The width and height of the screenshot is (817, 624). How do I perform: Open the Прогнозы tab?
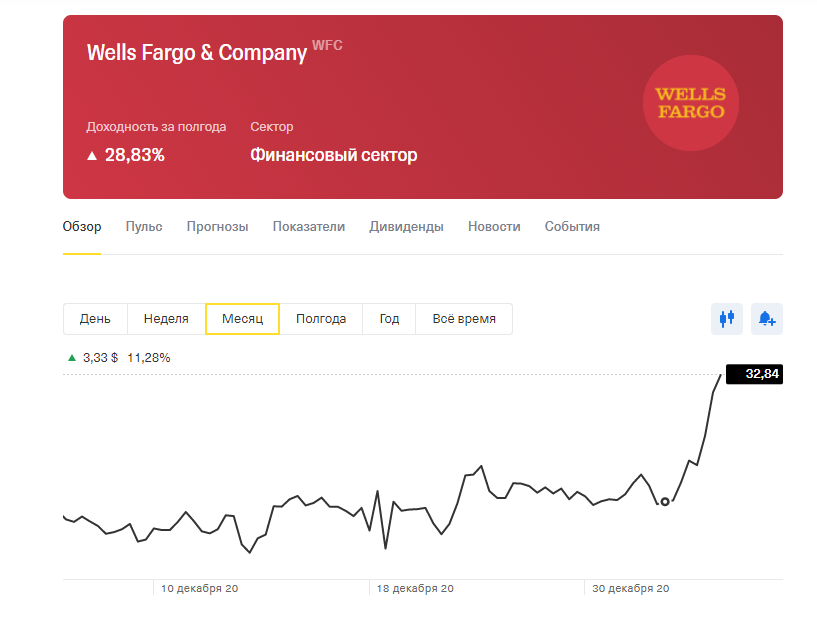coord(217,227)
